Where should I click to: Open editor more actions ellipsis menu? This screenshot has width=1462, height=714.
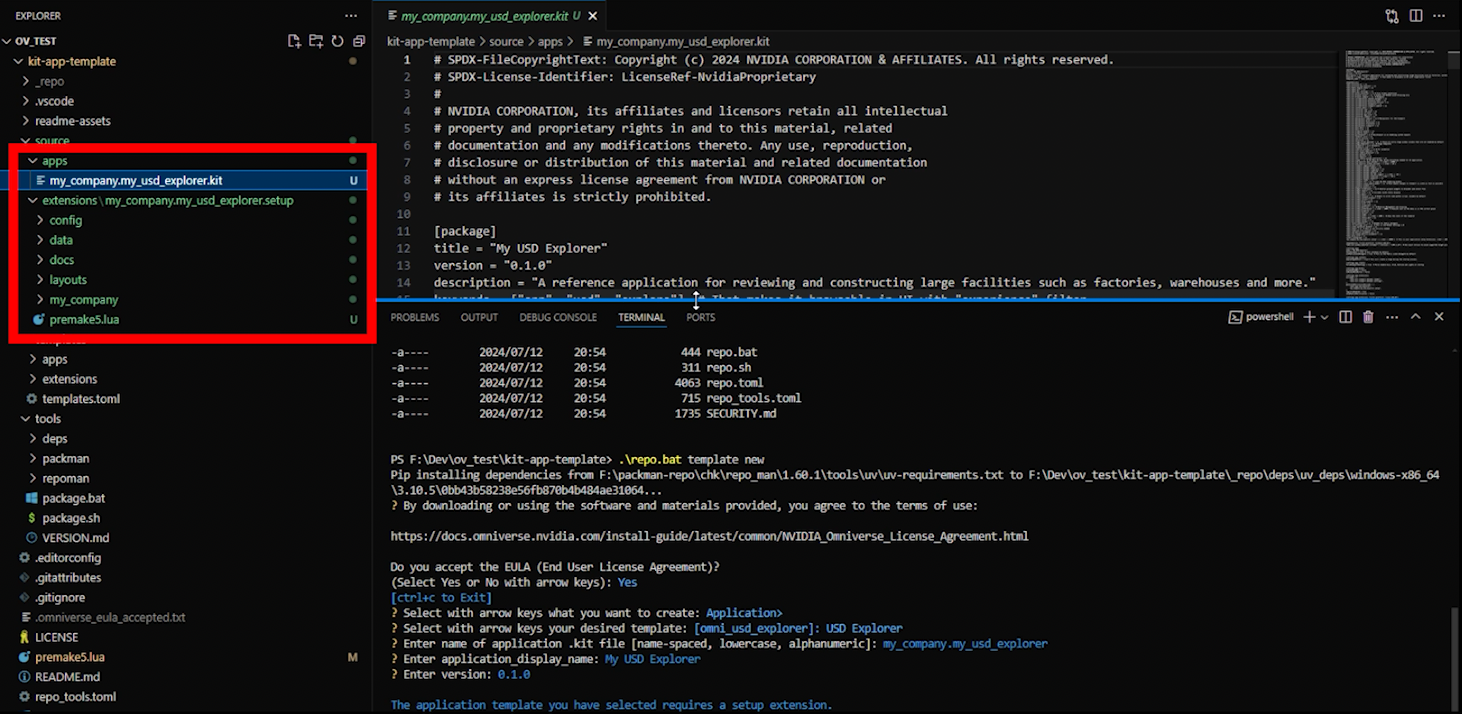(x=1440, y=16)
